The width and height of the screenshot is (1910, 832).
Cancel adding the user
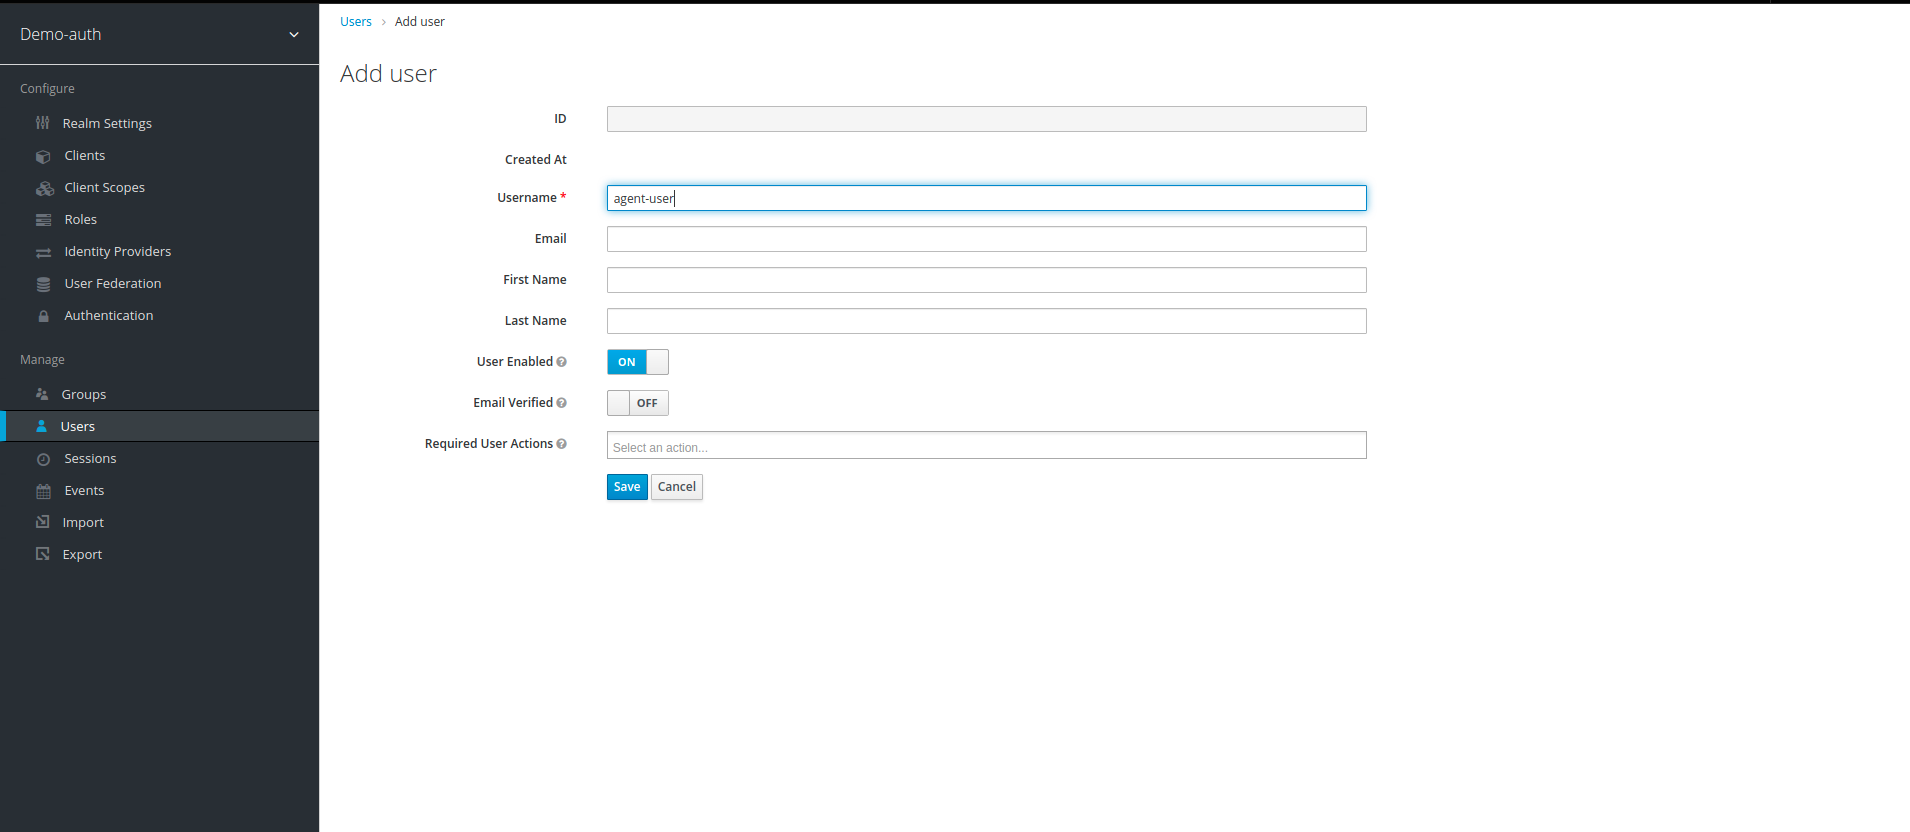pos(676,487)
